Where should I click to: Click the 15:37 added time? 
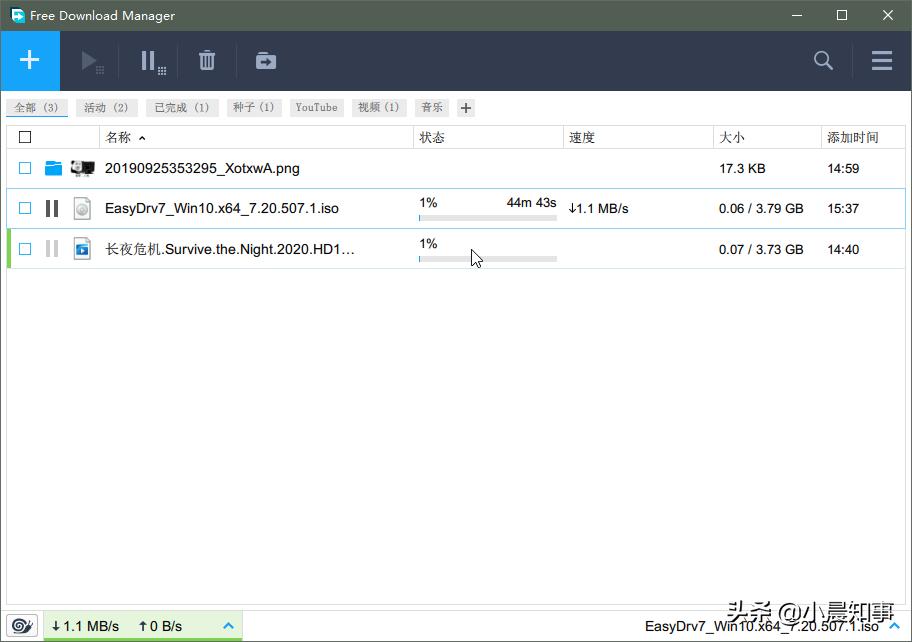843,208
